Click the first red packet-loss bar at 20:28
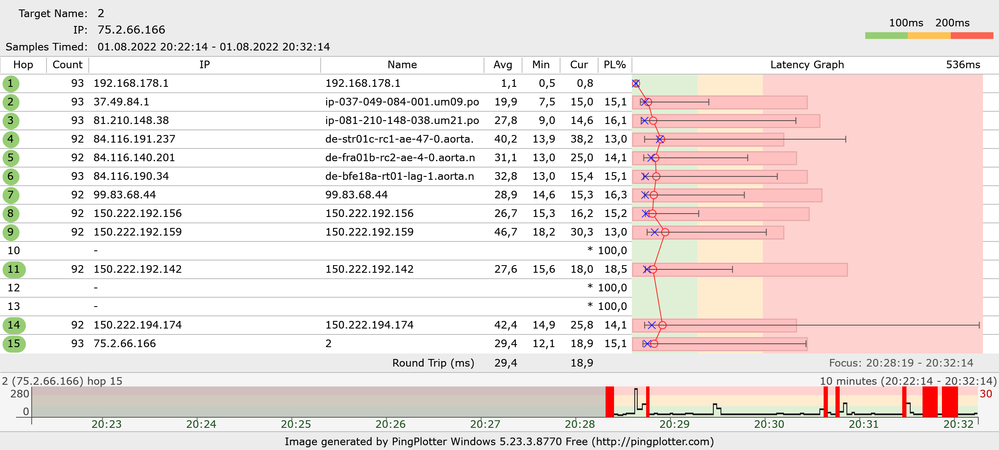The image size is (999, 450). pos(609,402)
